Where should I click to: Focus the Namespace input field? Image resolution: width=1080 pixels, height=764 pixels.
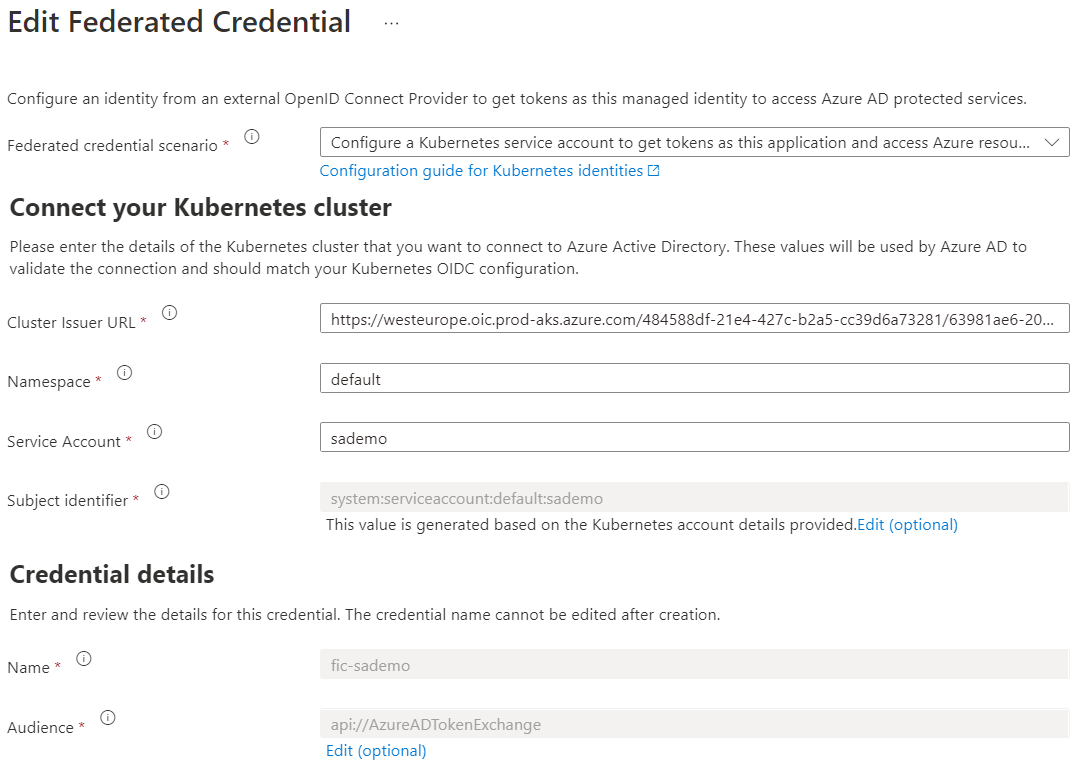click(694, 379)
